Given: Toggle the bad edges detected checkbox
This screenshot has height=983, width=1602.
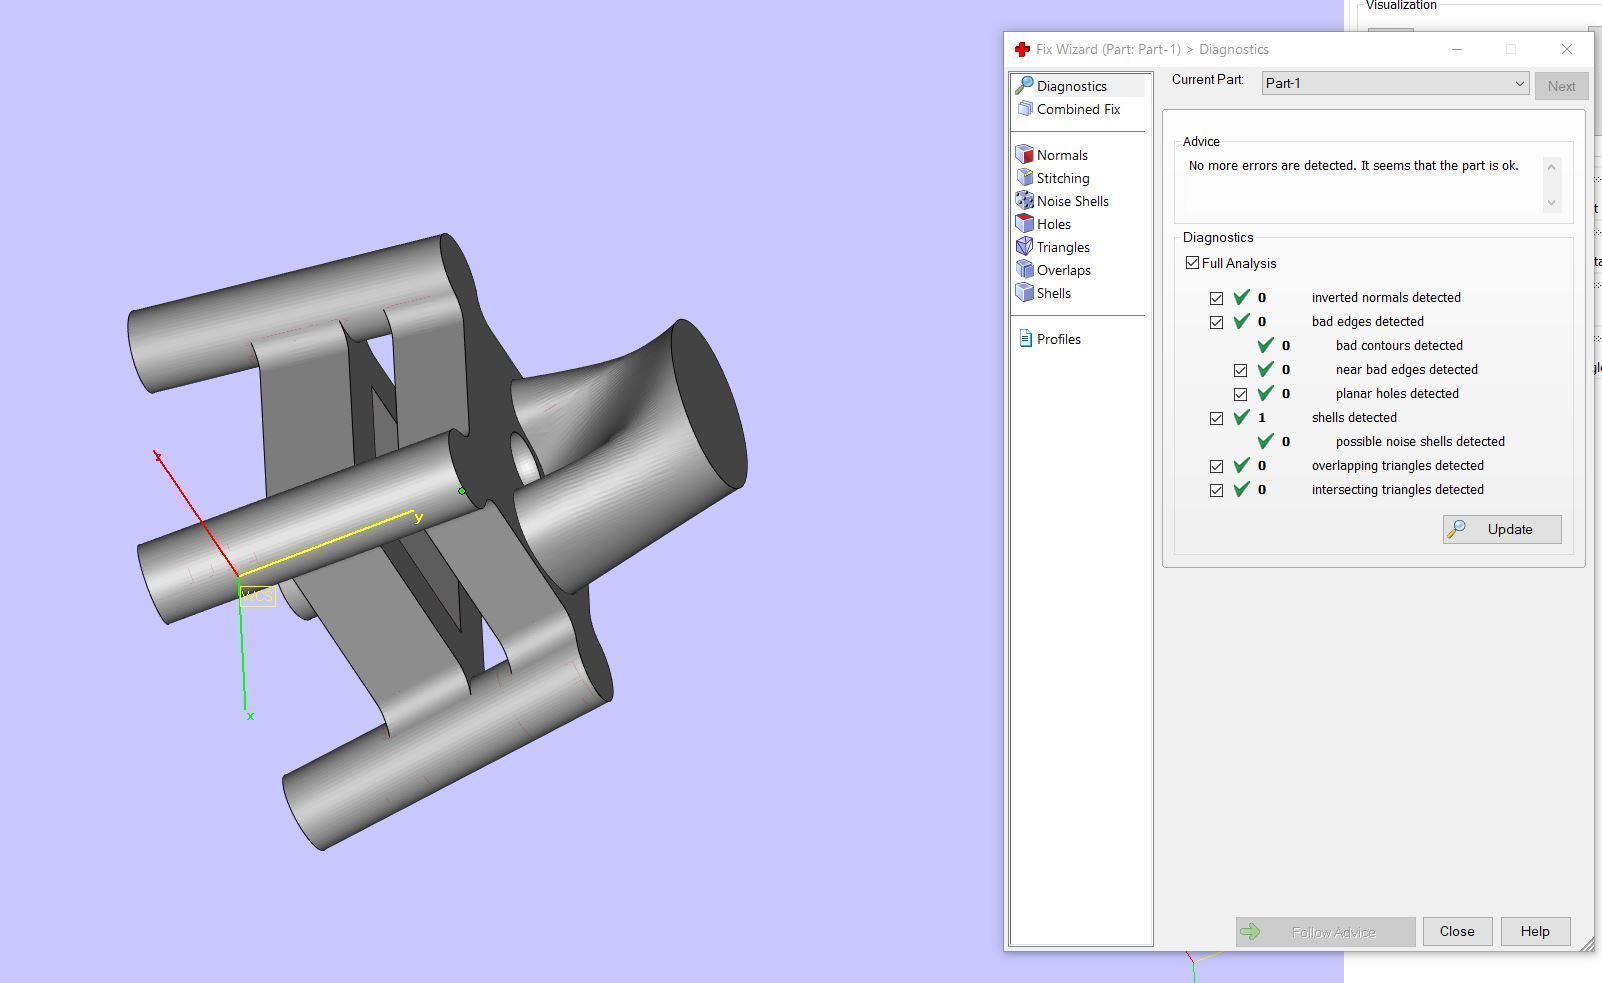Looking at the screenshot, I should point(1216,322).
